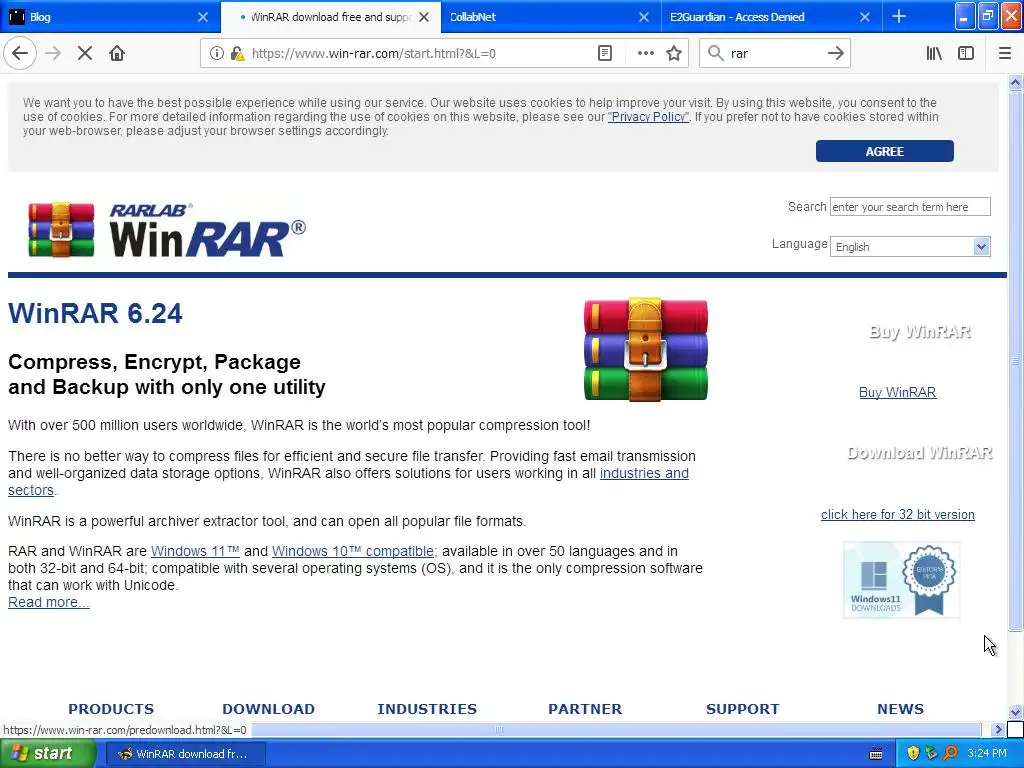Screen dimensions: 1024x768
Task: Click the padlock connection icon
Action: pos(237,54)
